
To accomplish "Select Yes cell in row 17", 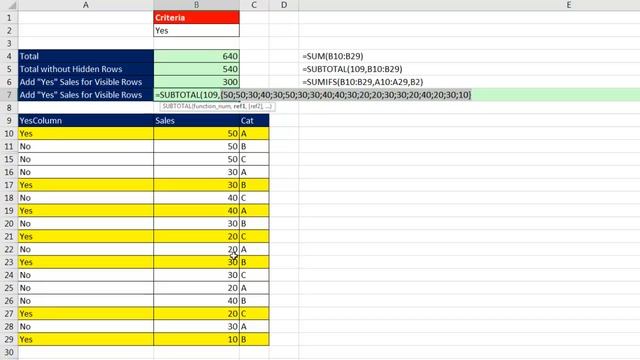I will 86,185.
